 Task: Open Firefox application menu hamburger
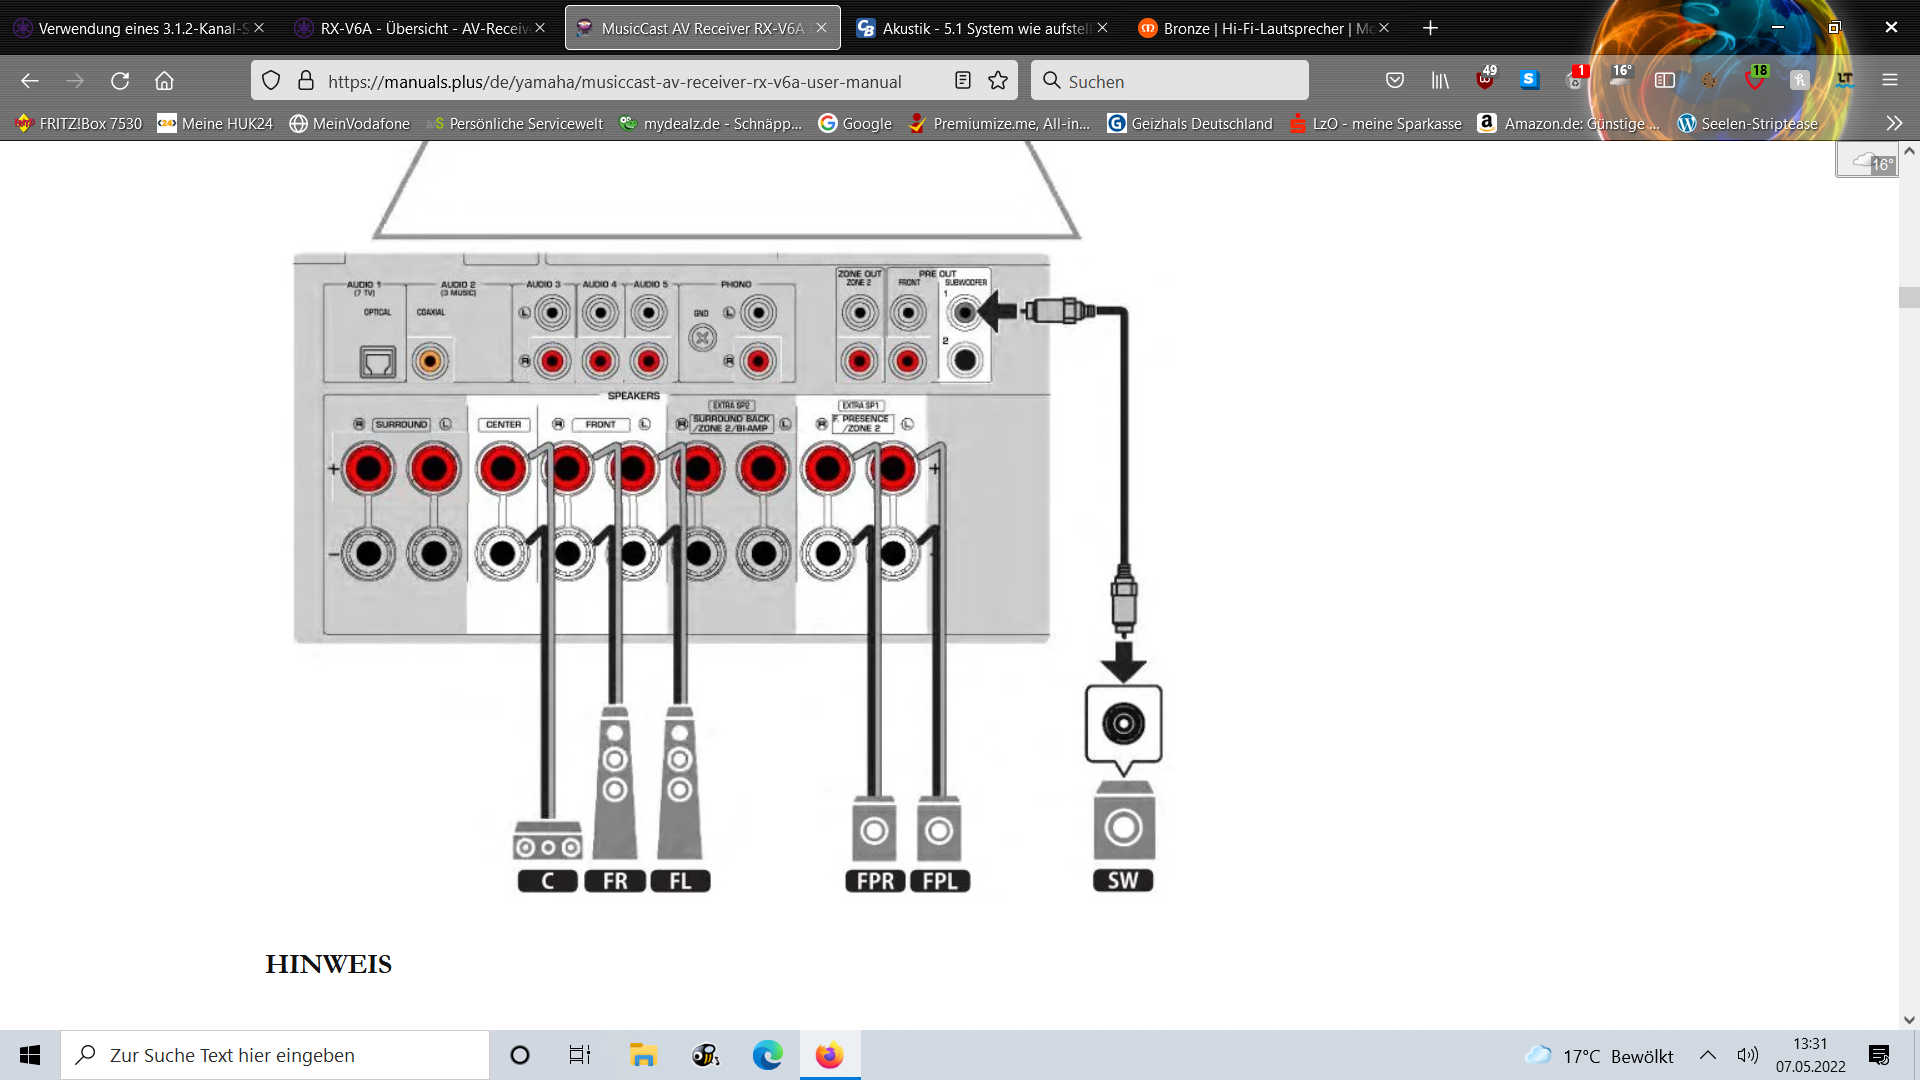[1890, 81]
